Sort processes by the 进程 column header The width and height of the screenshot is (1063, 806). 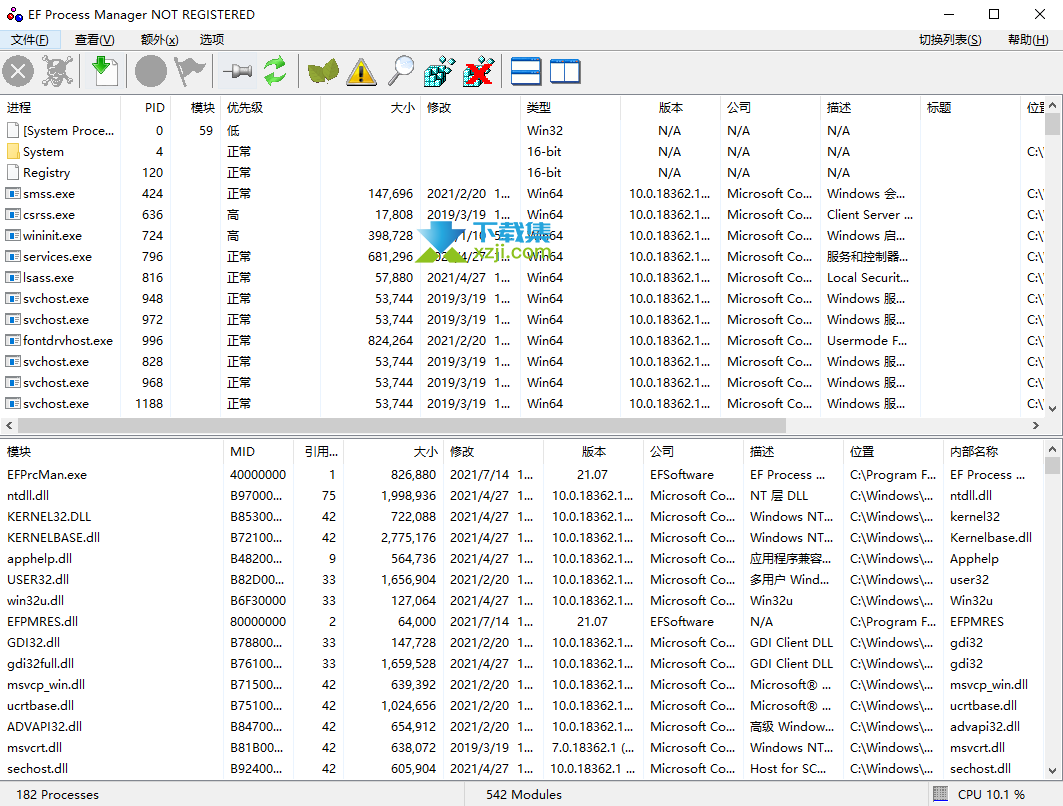click(x=60, y=108)
